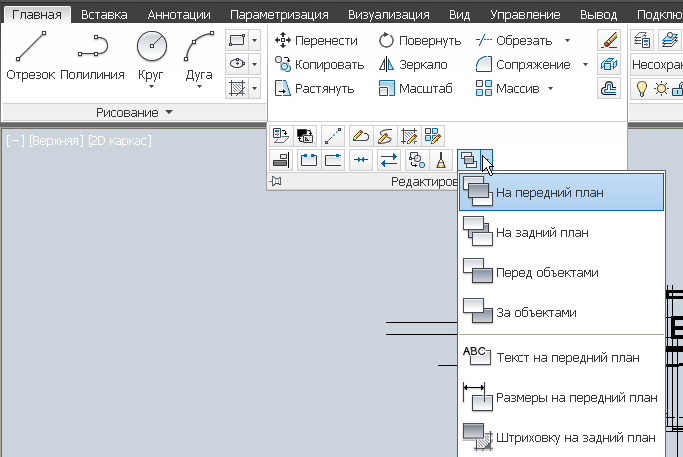
Task: Choose Перед объектами
Action: (x=561, y=272)
